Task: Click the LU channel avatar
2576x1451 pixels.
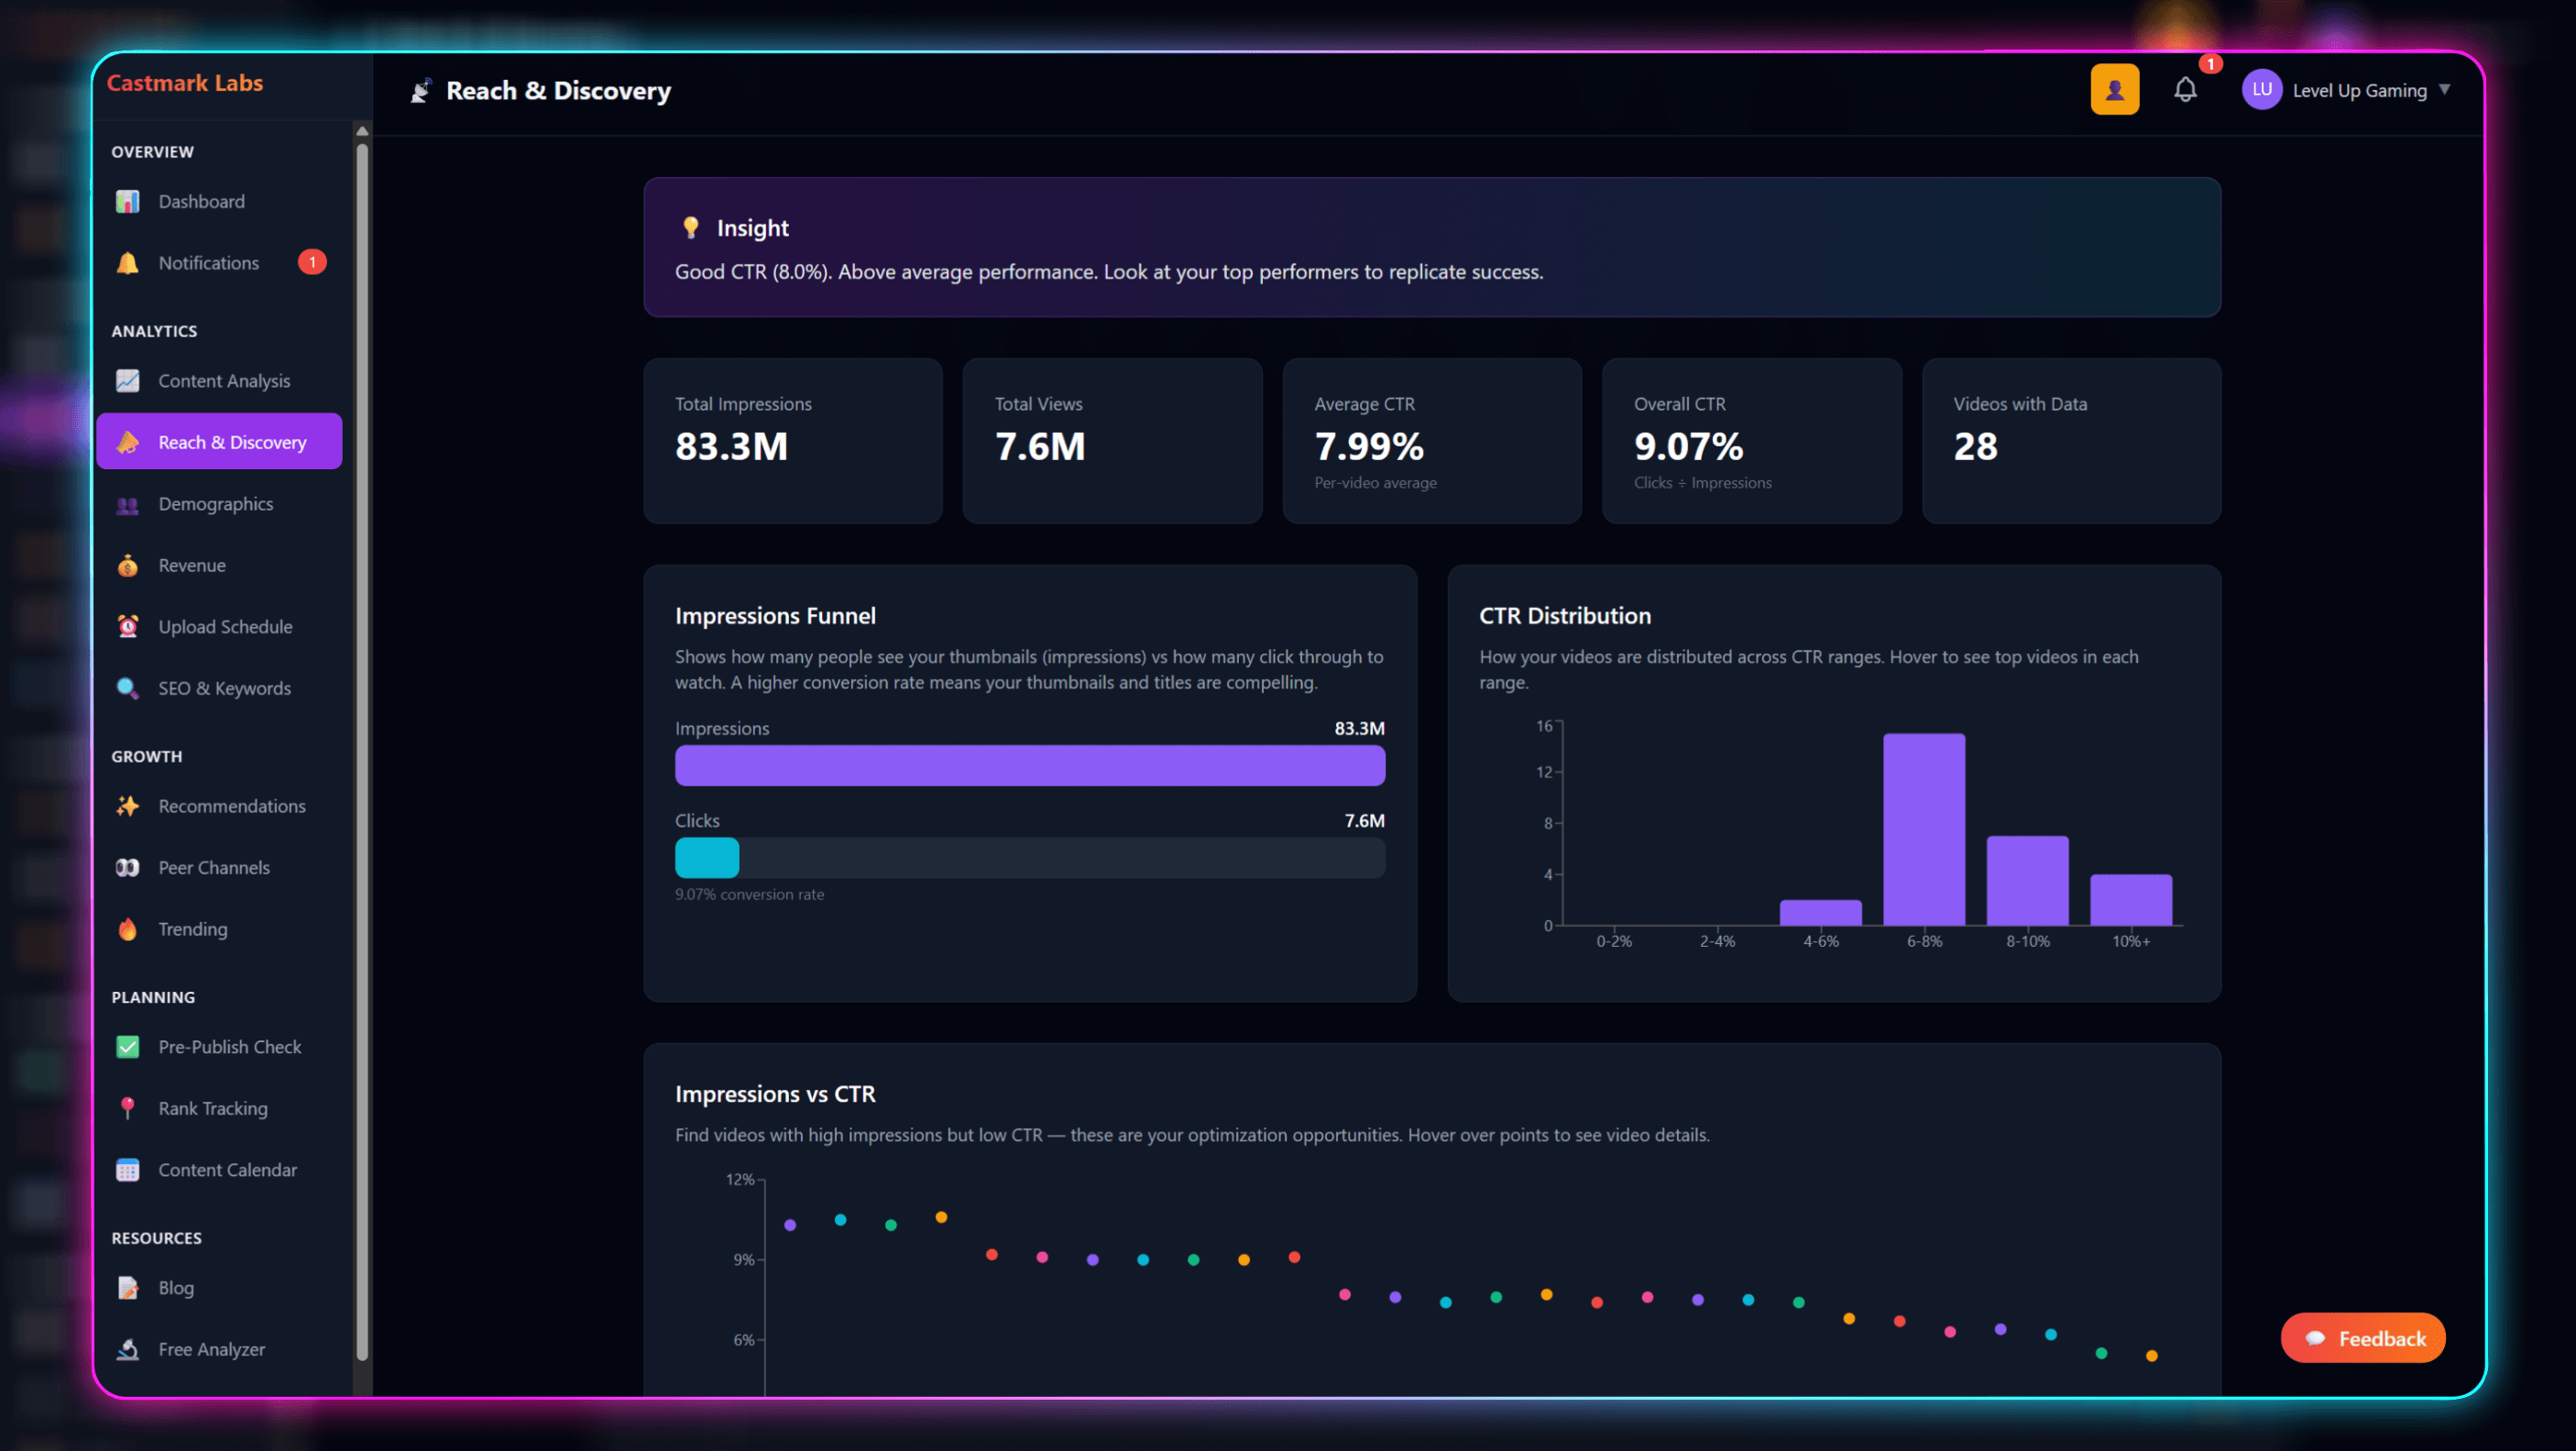Action: (x=2261, y=90)
